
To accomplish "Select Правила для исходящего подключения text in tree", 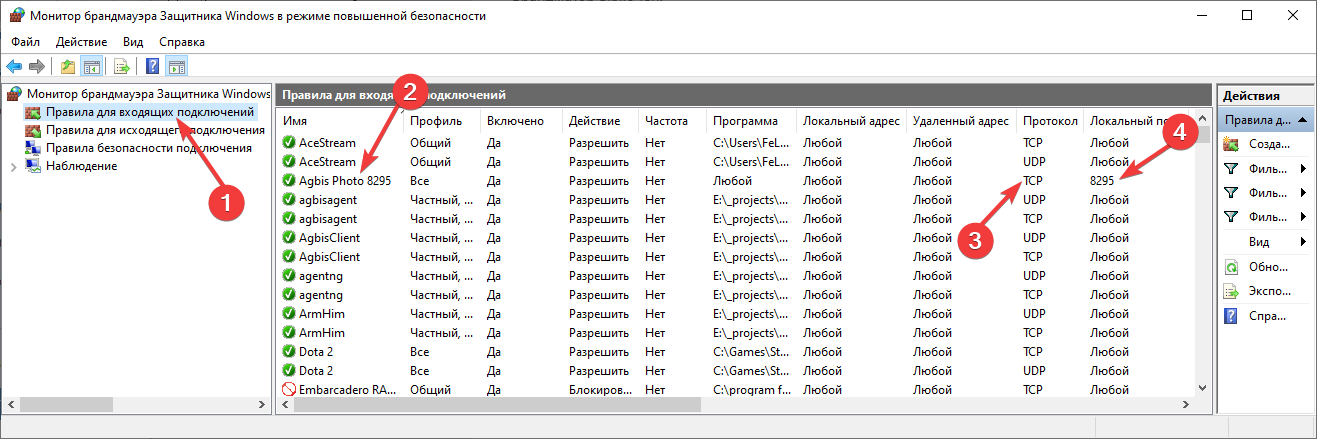I will coord(155,130).
